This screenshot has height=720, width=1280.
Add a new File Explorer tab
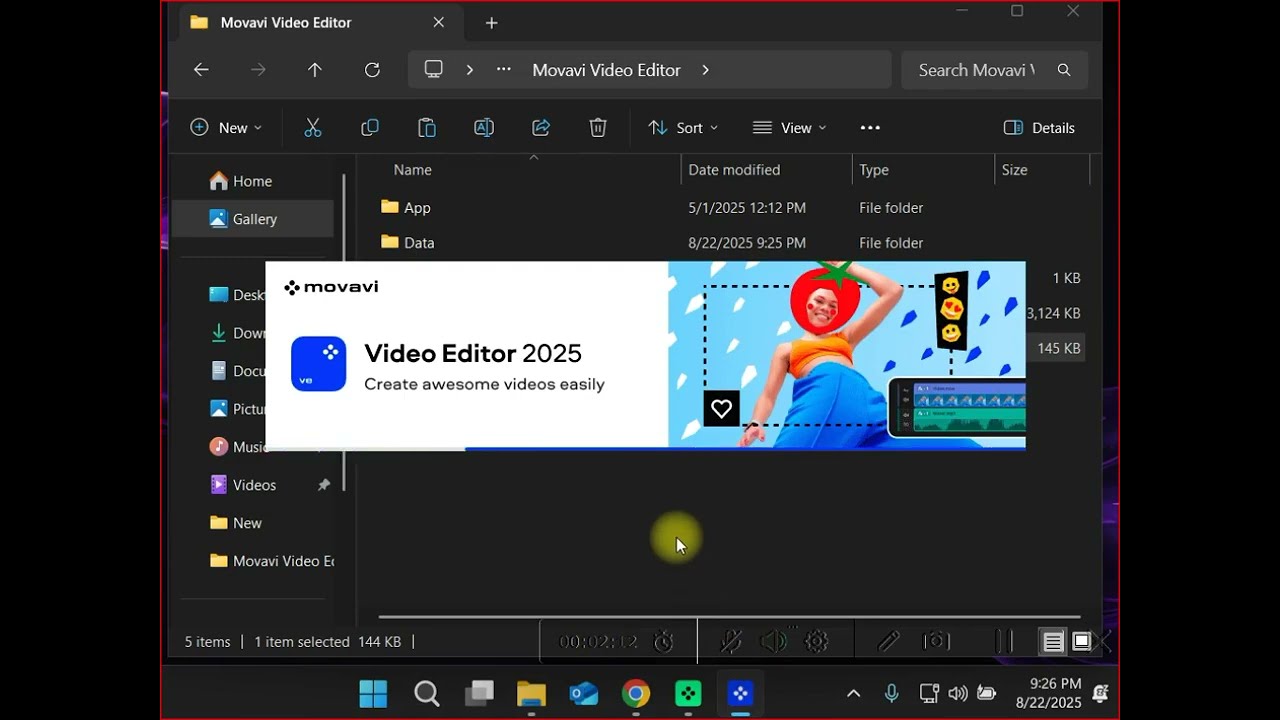[491, 22]
